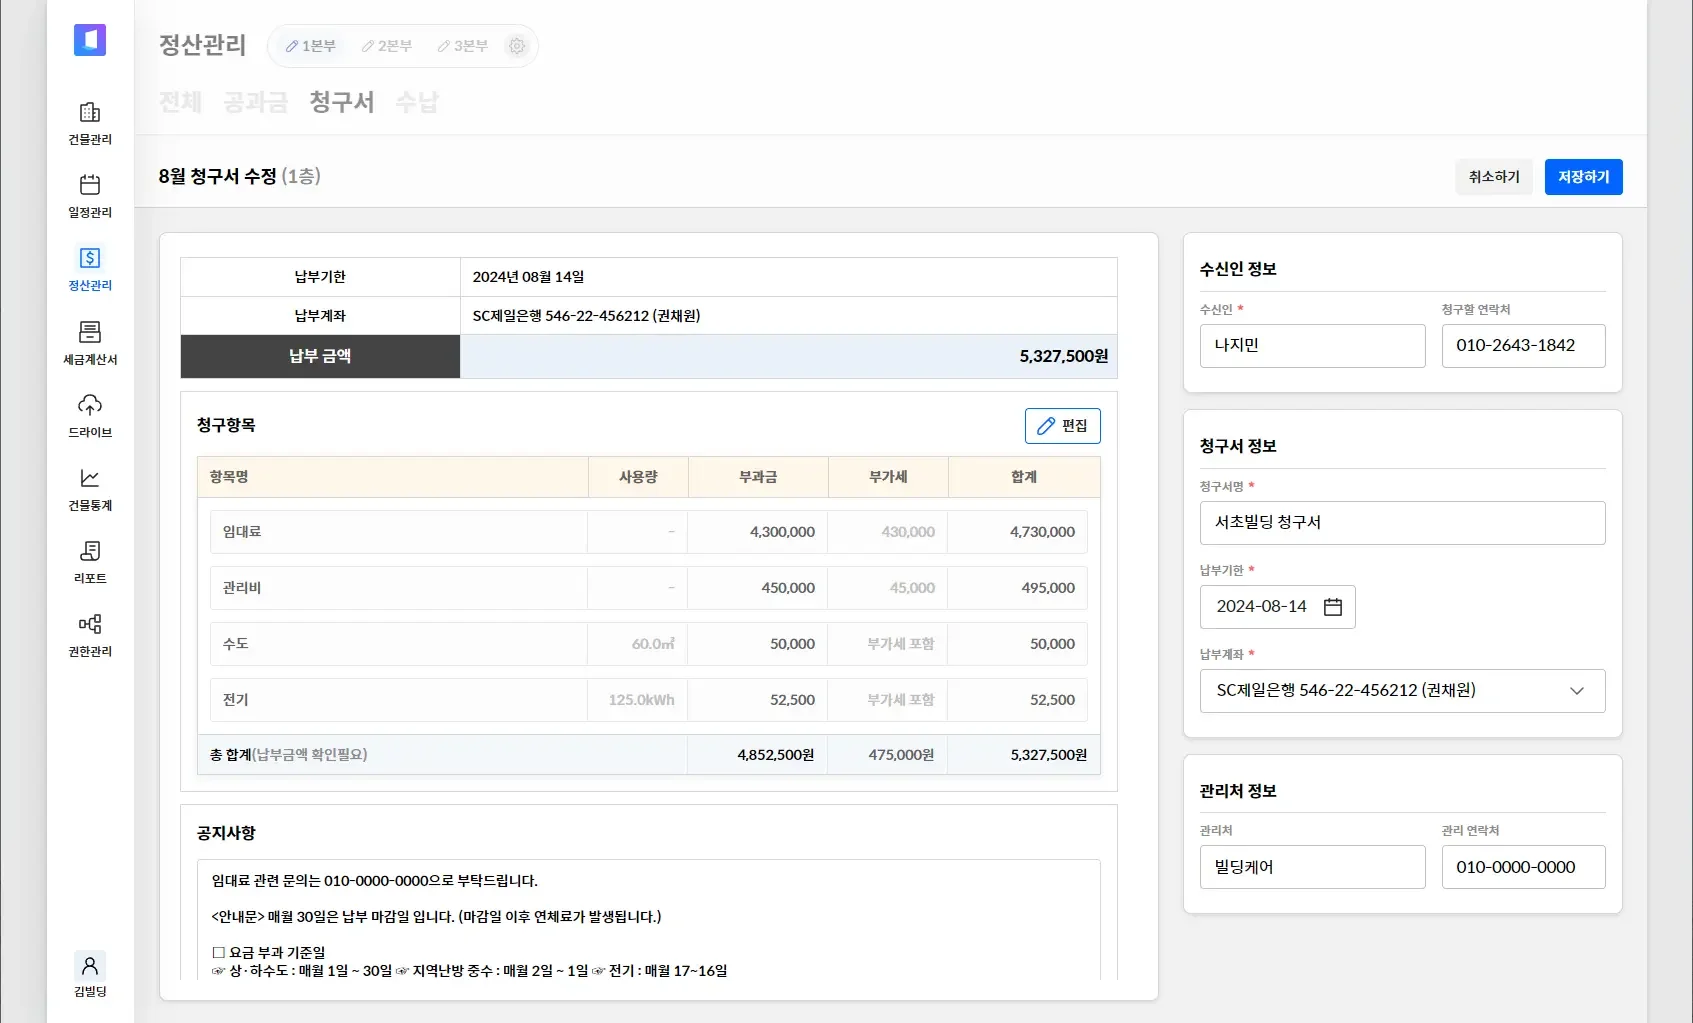Switch to the 수납 tab
Screen dimensions: 1693x1023
(x=417, y=102)
